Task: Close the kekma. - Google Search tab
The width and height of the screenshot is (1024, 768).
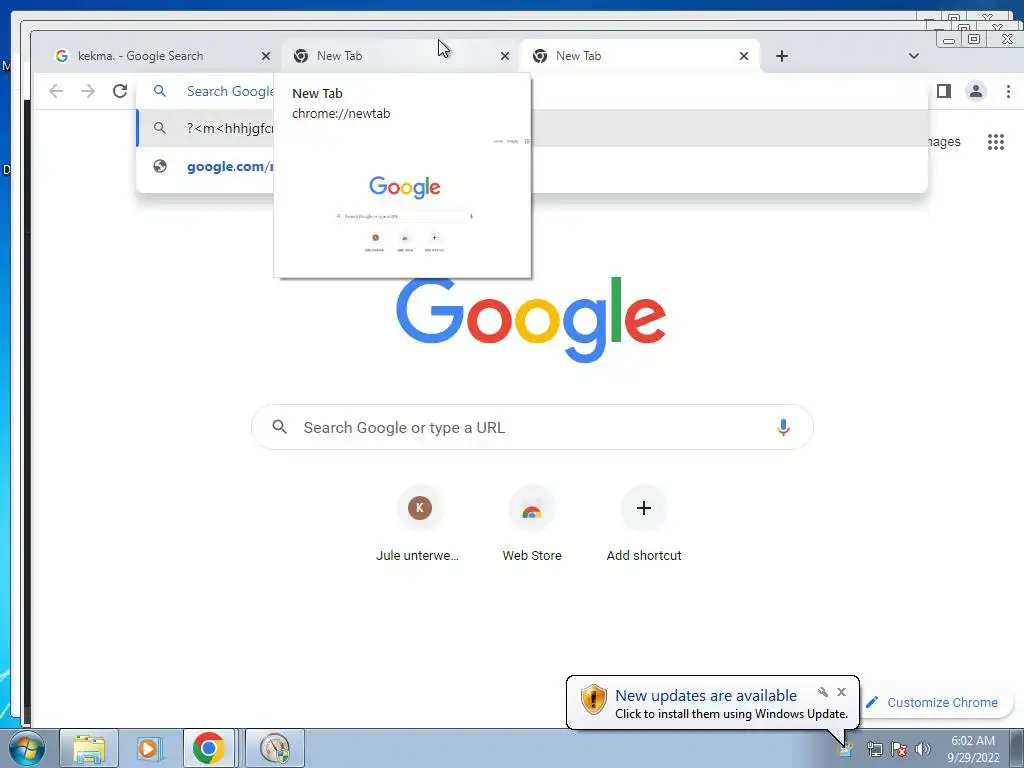Action: [x=266, y=56]
